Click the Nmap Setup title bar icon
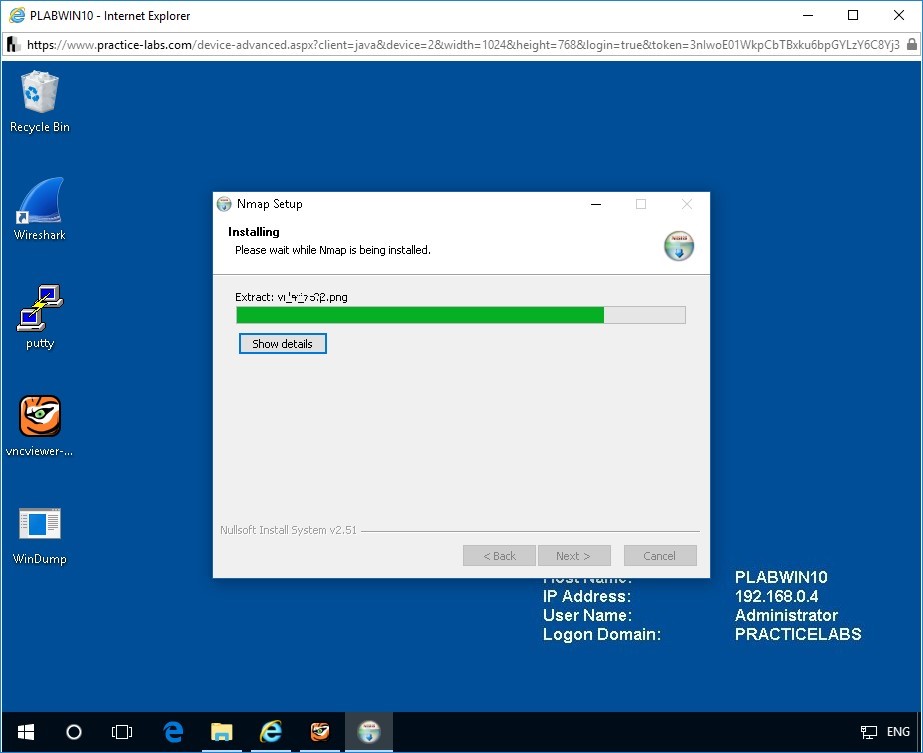 click(224, 204)
